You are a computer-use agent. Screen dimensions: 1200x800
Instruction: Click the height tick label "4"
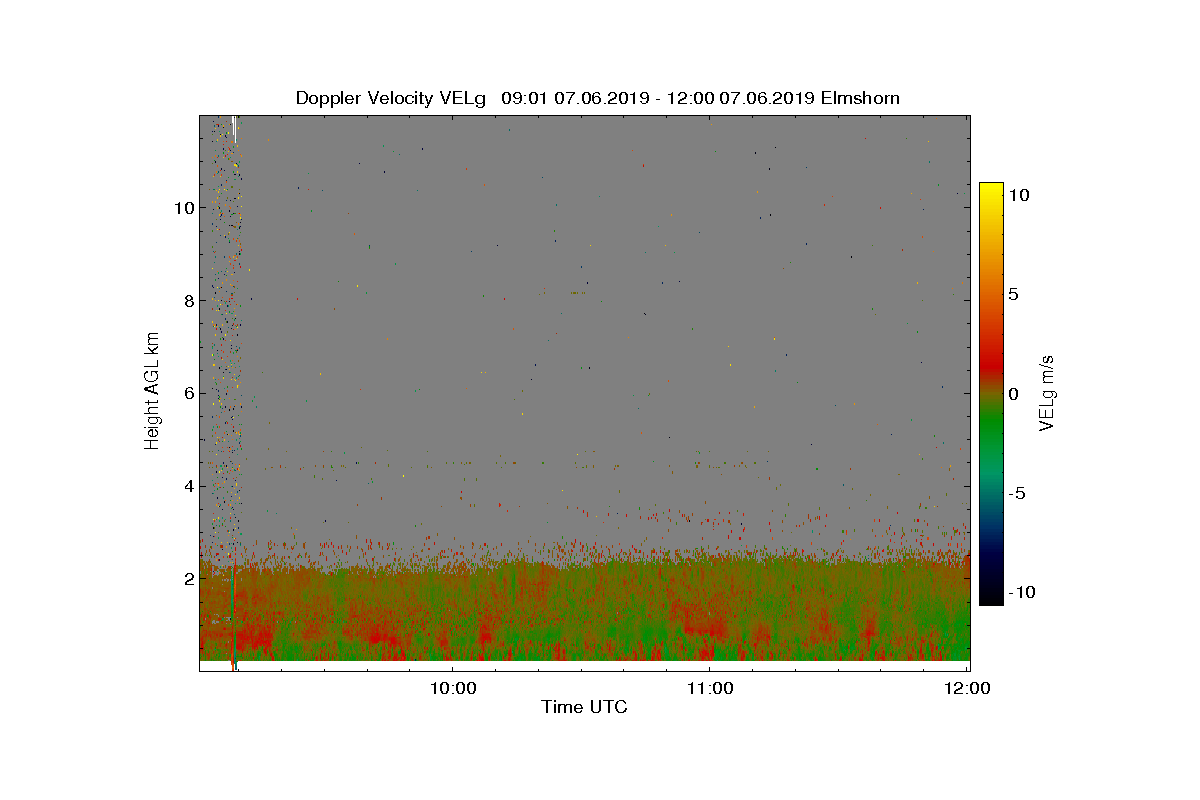tap(187, 486)
